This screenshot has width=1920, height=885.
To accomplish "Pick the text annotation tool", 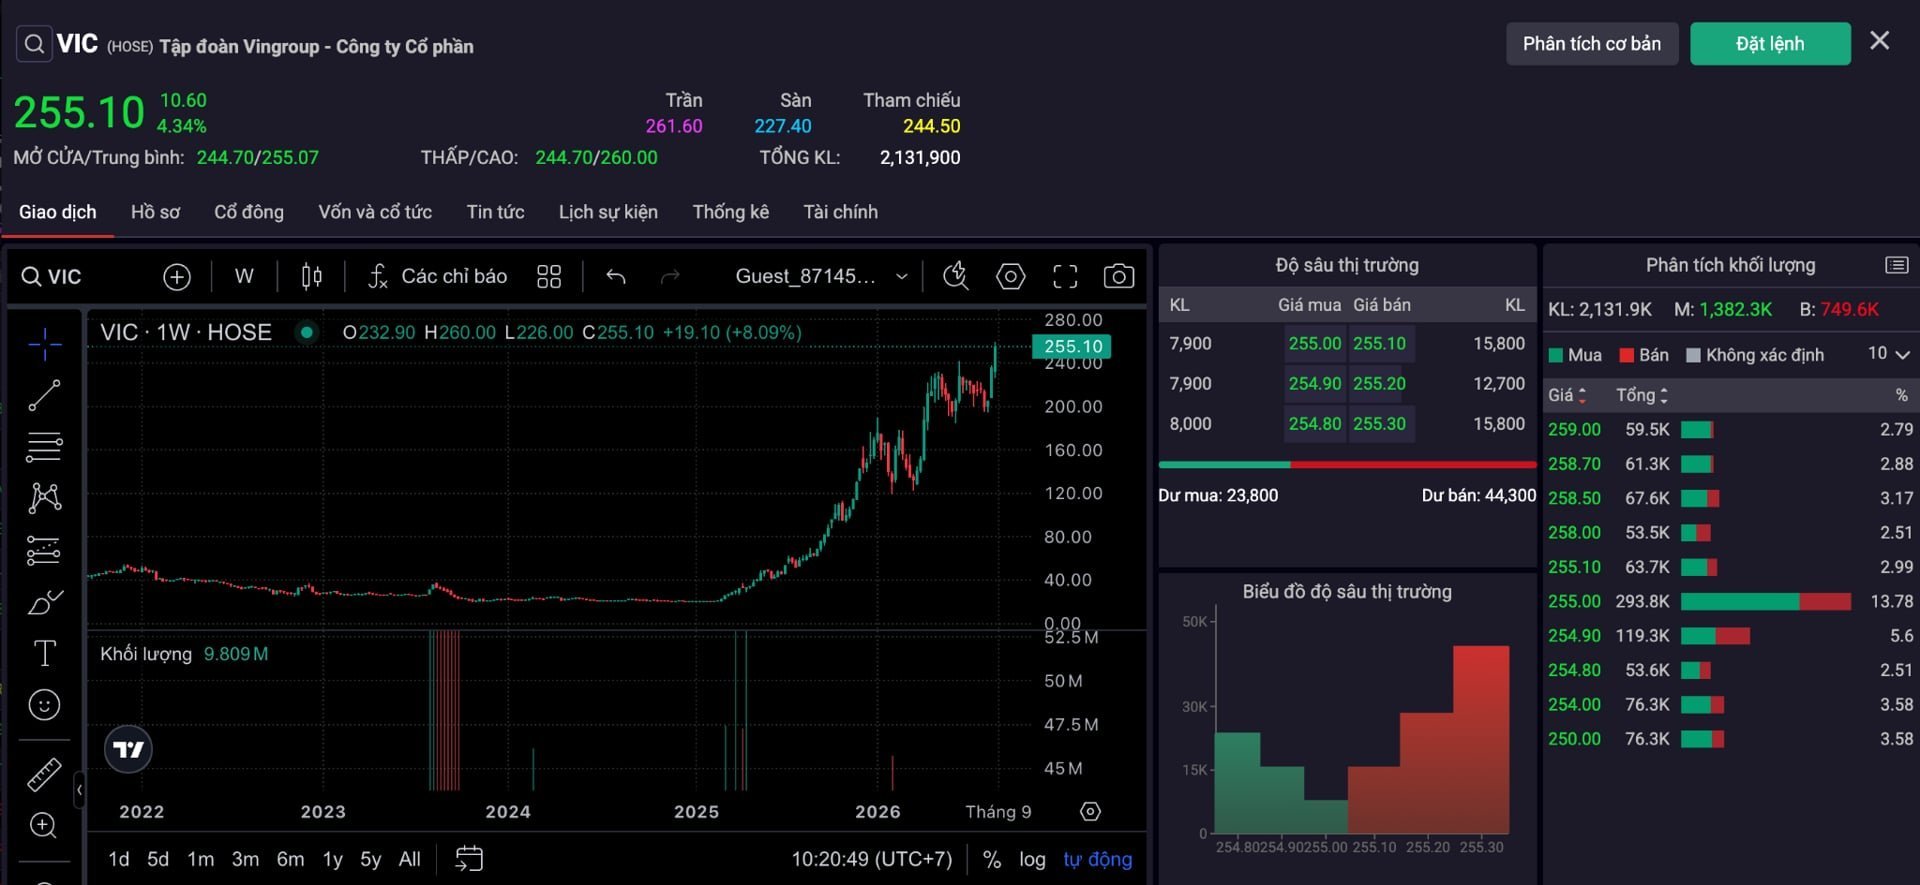I will pyautogui.click(x=44, y=653).
